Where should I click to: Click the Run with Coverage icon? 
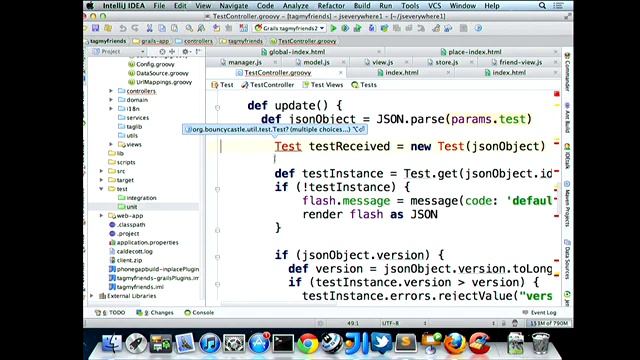tap(358, 28)
